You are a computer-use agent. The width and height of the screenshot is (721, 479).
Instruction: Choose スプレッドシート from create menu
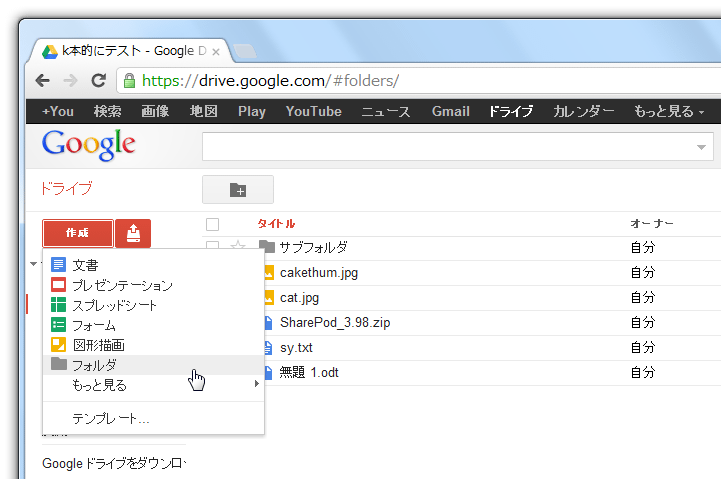click(154, 305)
